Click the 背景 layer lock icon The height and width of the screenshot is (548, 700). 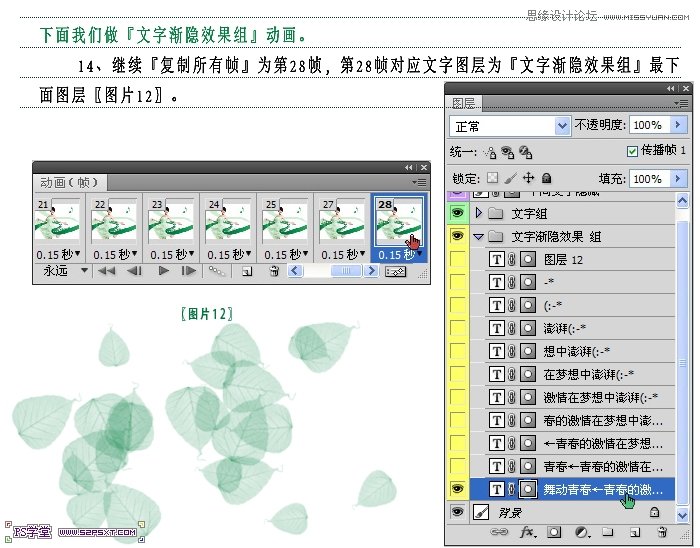pos(654,512)
